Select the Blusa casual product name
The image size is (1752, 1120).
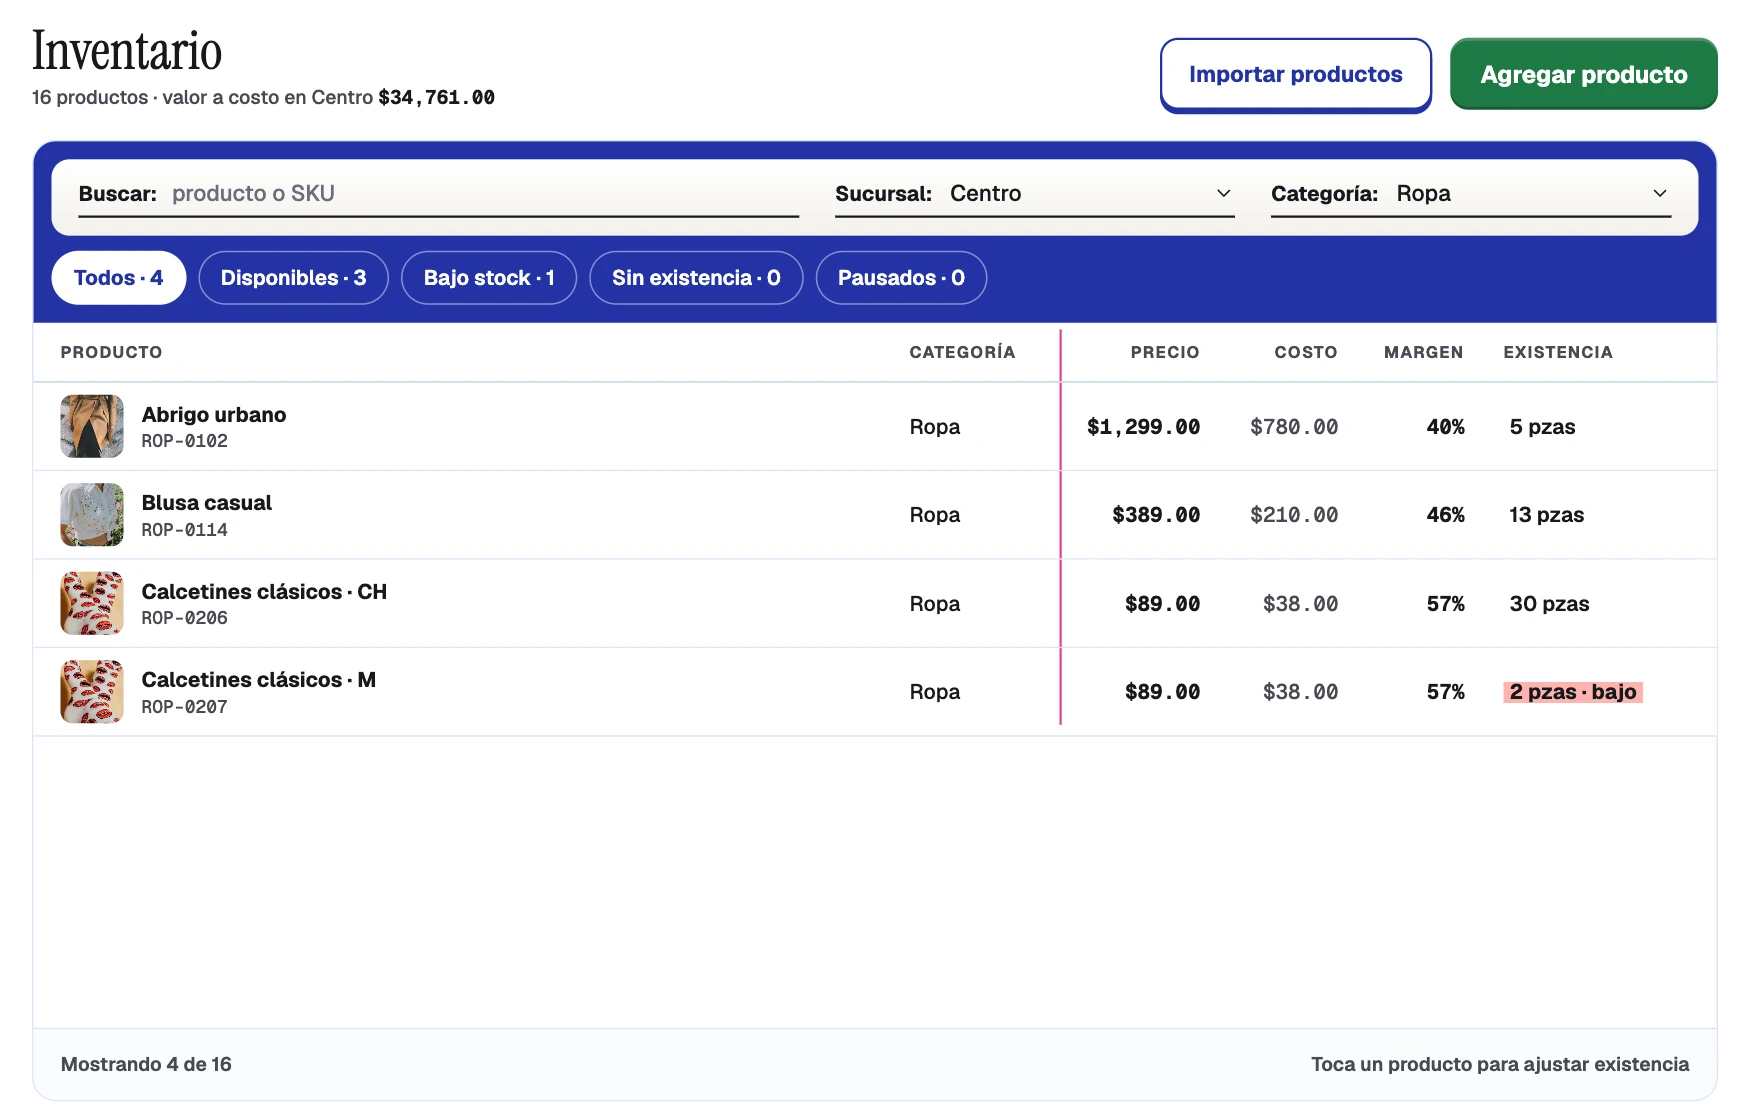click(207, 503)
